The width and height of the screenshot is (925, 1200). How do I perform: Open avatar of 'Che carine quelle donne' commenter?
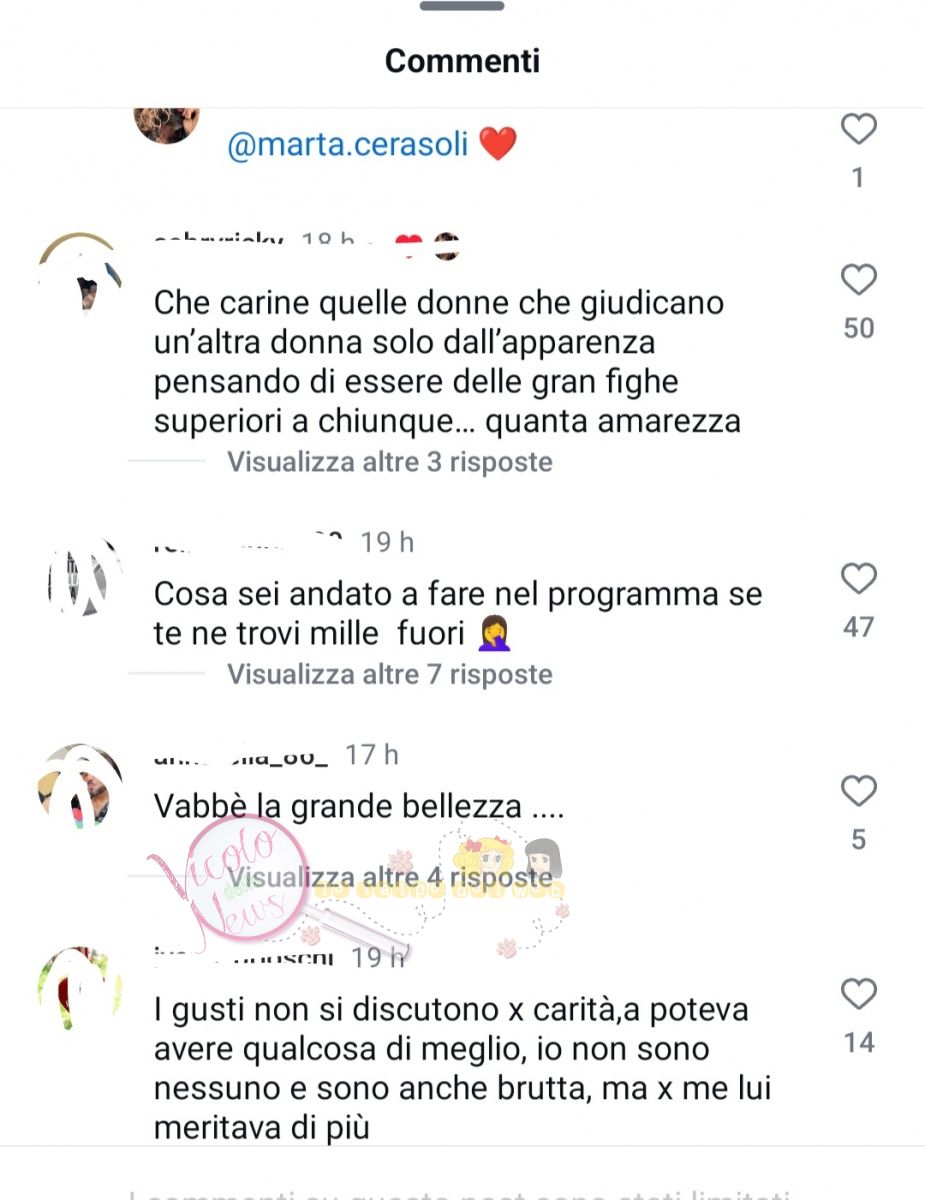coord(80,274)
